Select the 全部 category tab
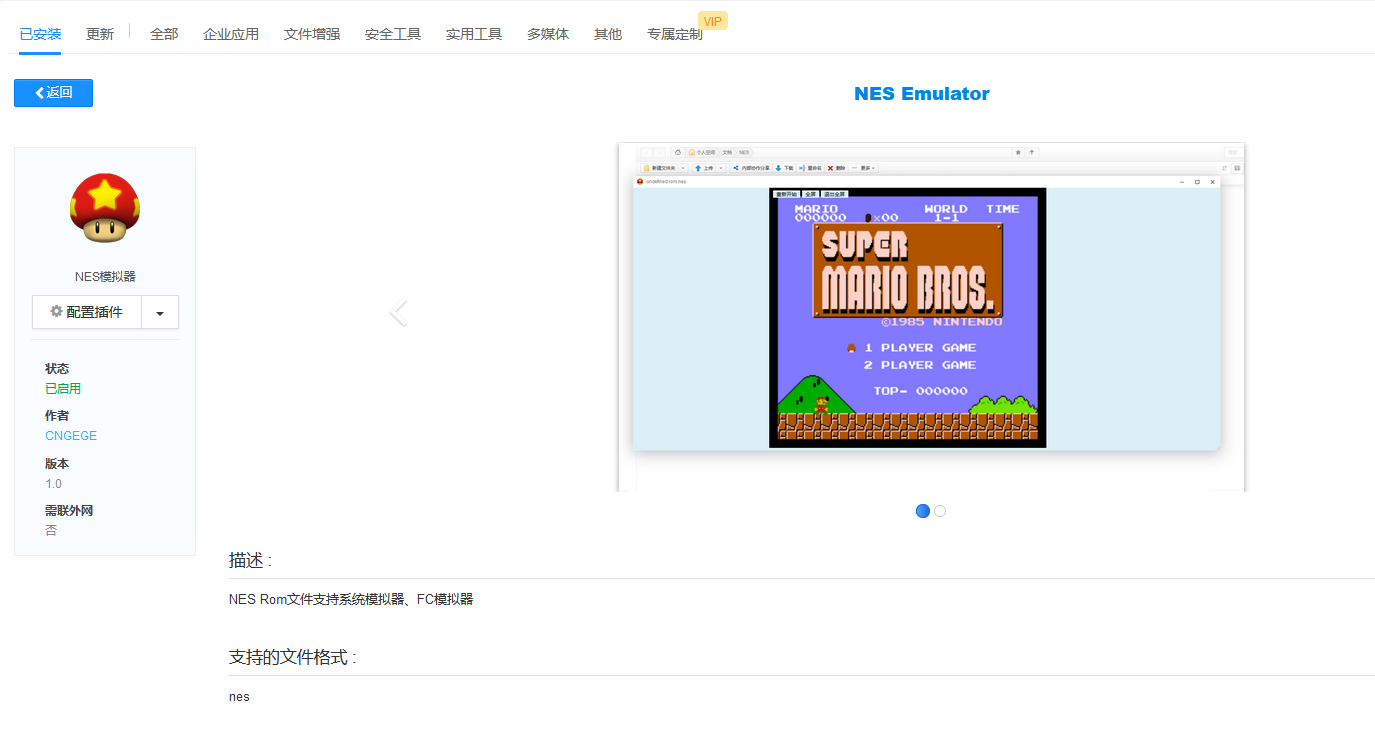Image resolution: width=1375 pixels, height=745 pixels. tap(164, 34)
